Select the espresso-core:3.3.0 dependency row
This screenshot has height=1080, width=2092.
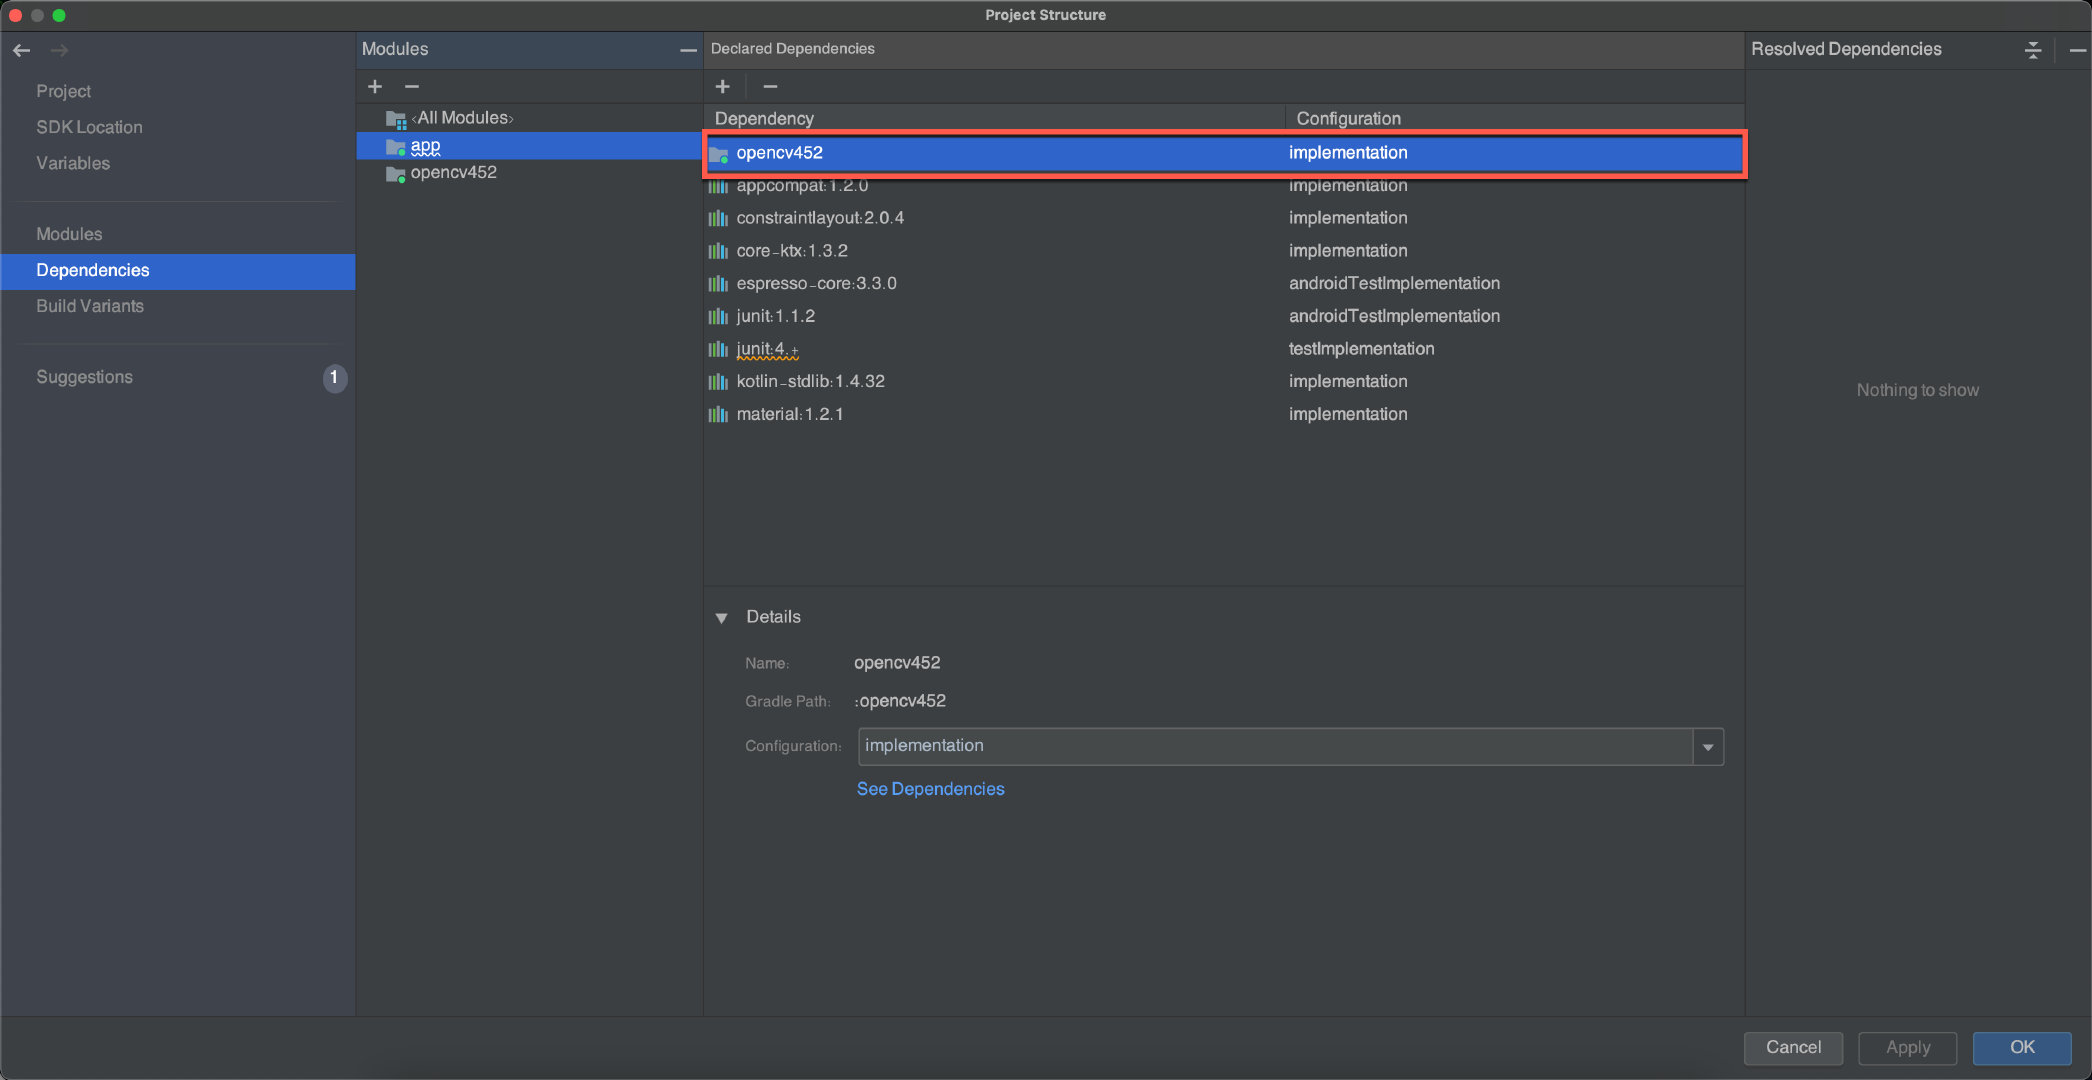point(816,284)
